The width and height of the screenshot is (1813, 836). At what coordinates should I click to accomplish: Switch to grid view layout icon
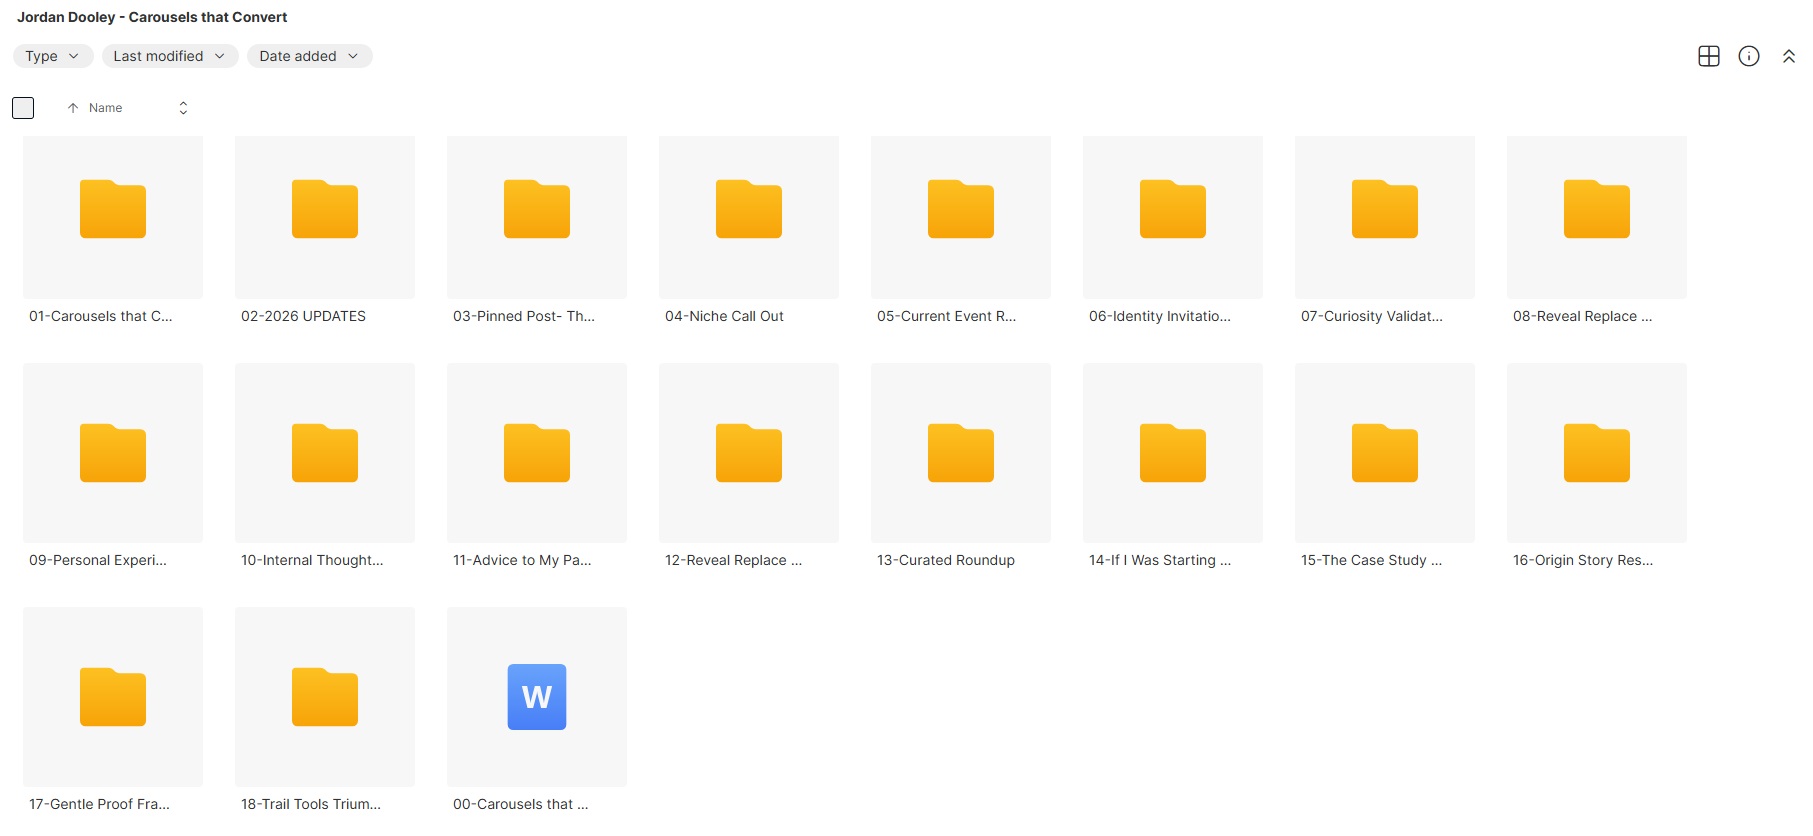click(x=1708, y=56)
